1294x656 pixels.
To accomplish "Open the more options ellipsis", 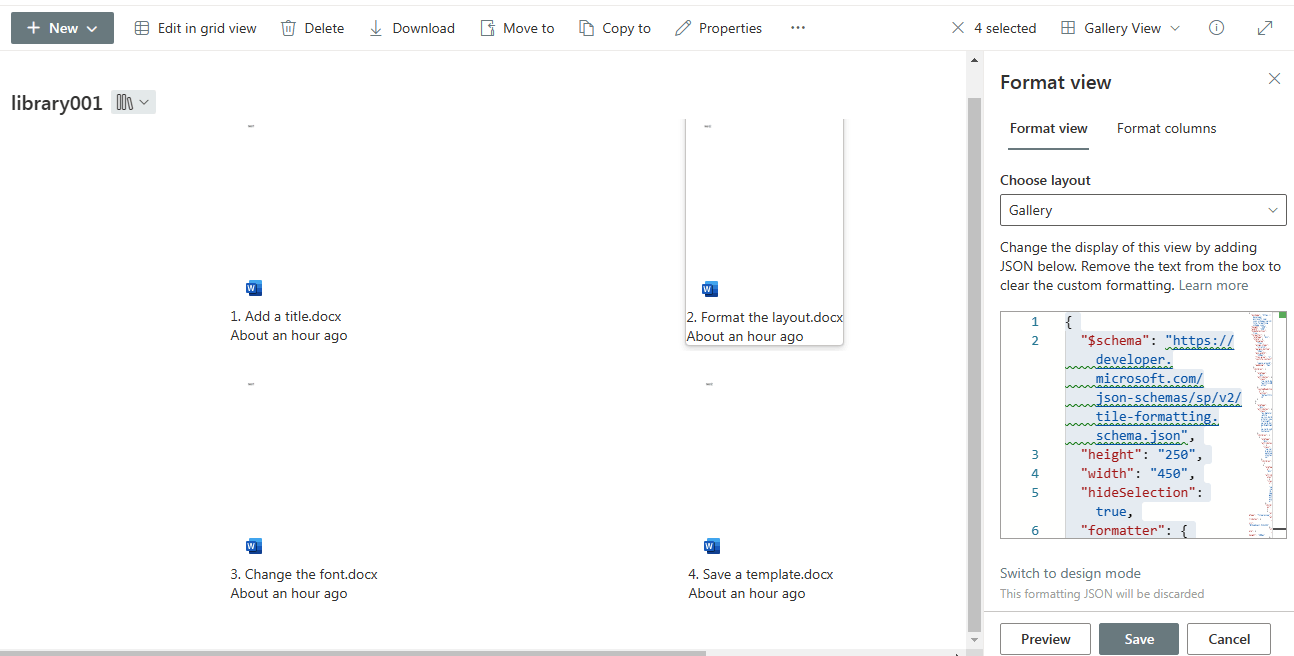I will coord(798,28).
